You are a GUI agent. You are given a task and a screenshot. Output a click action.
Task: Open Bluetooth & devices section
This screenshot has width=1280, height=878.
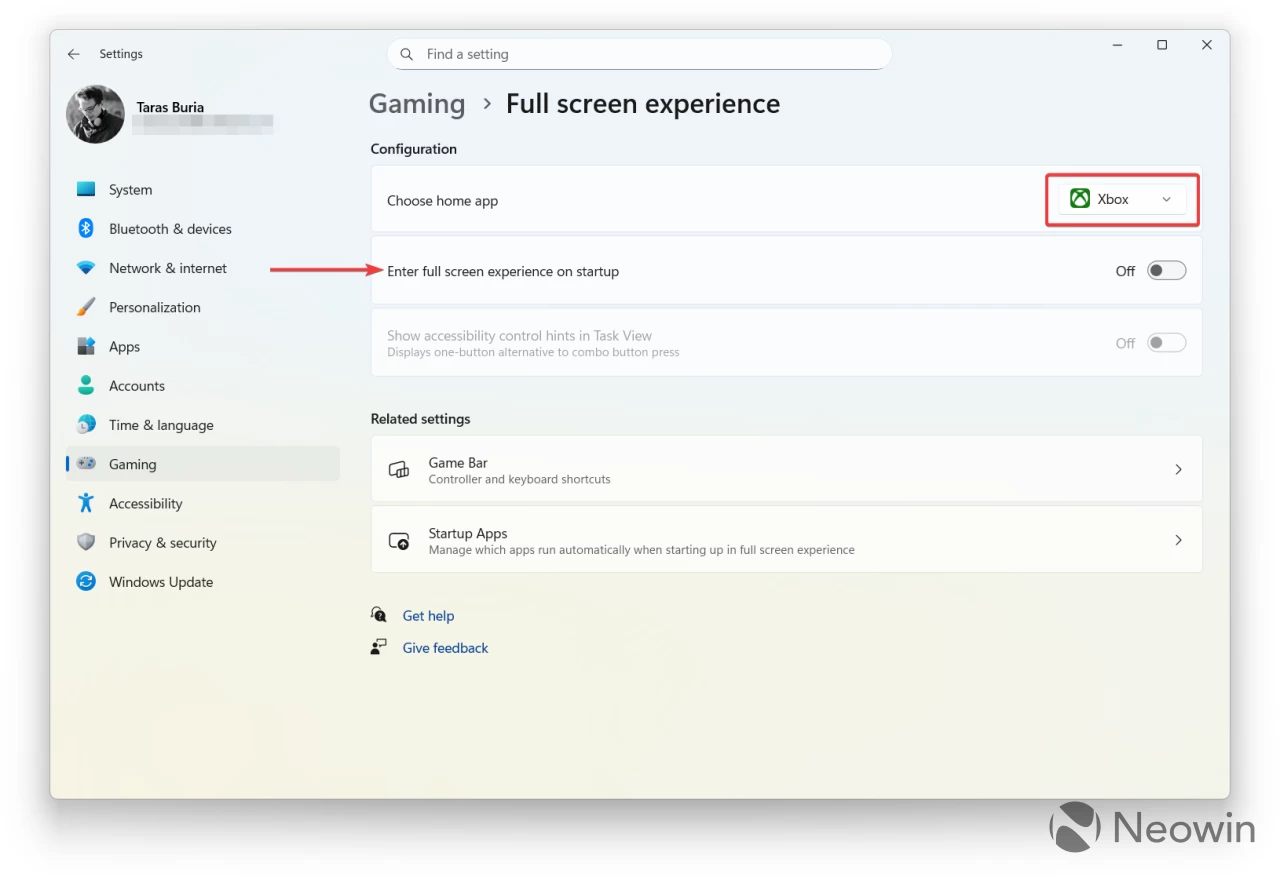[x=203, y=229]
